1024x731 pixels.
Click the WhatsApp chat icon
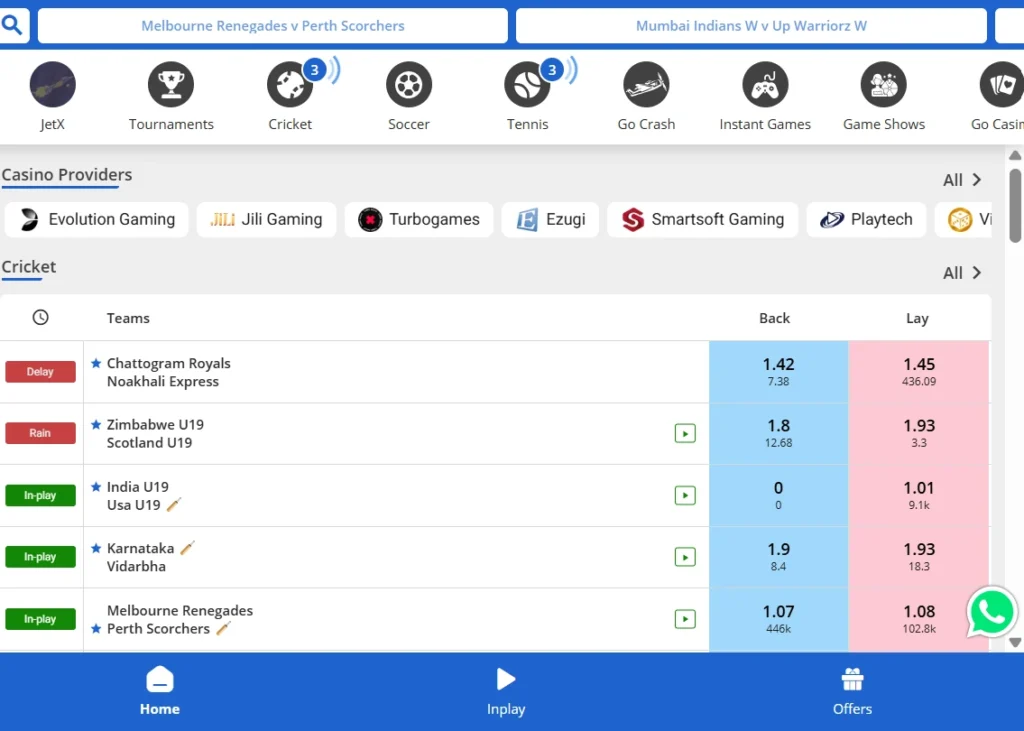click(991, 613)
